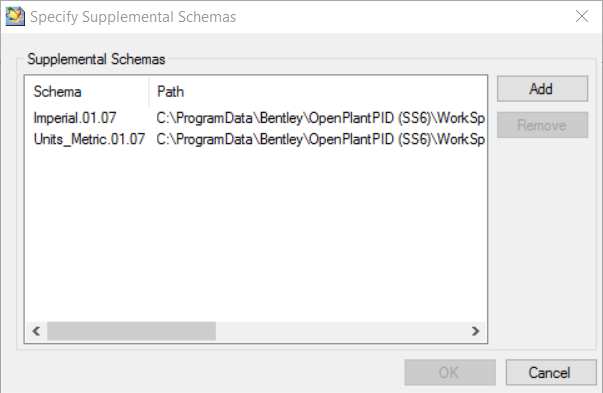The image size is (603, 393).
Task: Click the right arrow of horizontal scrollbar
Action: (x=476, y=331)
